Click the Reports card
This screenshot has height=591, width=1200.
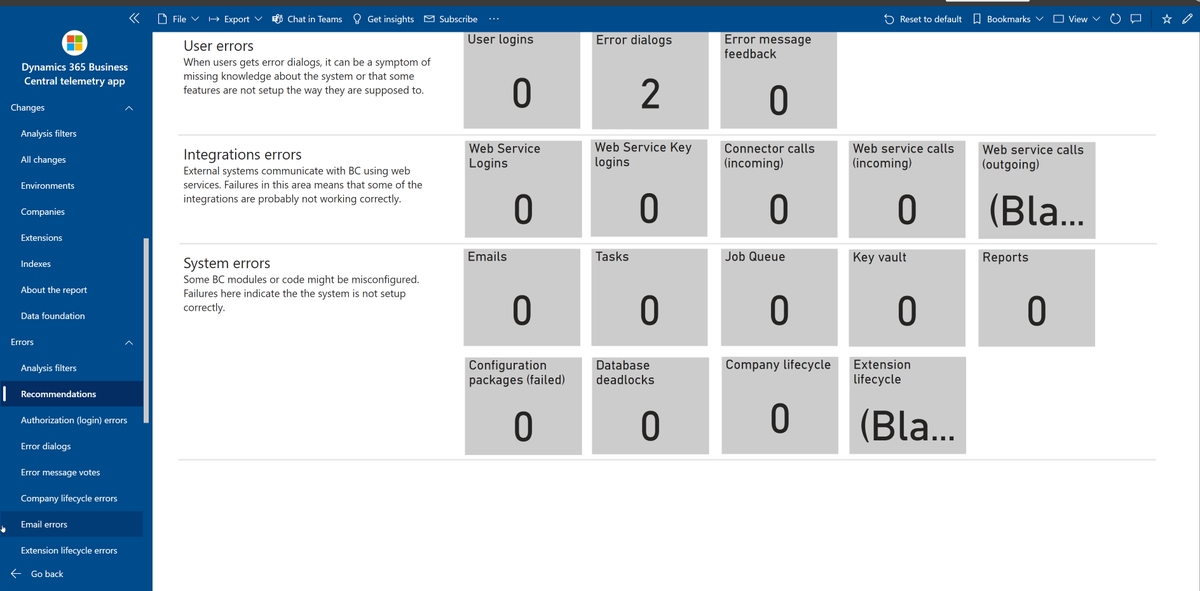[1037, 297]
